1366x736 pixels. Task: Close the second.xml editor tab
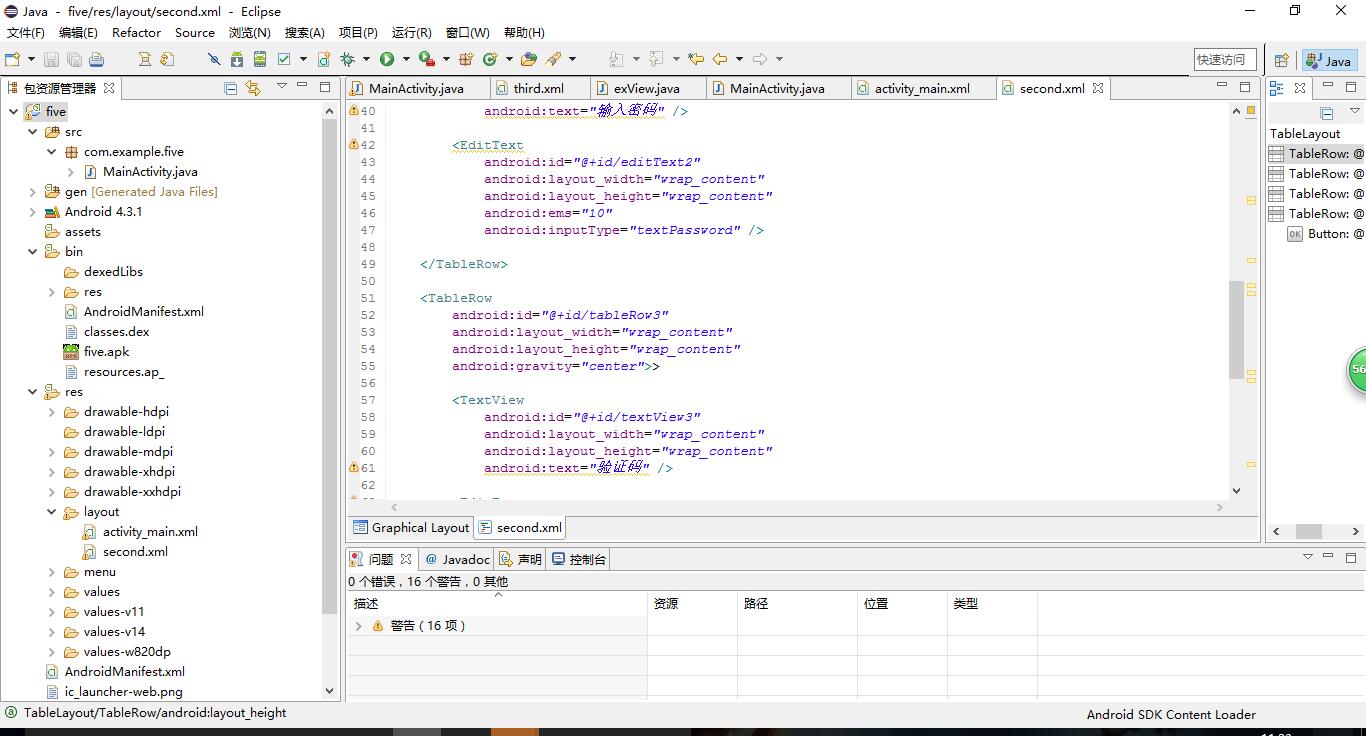[1097, 88]
